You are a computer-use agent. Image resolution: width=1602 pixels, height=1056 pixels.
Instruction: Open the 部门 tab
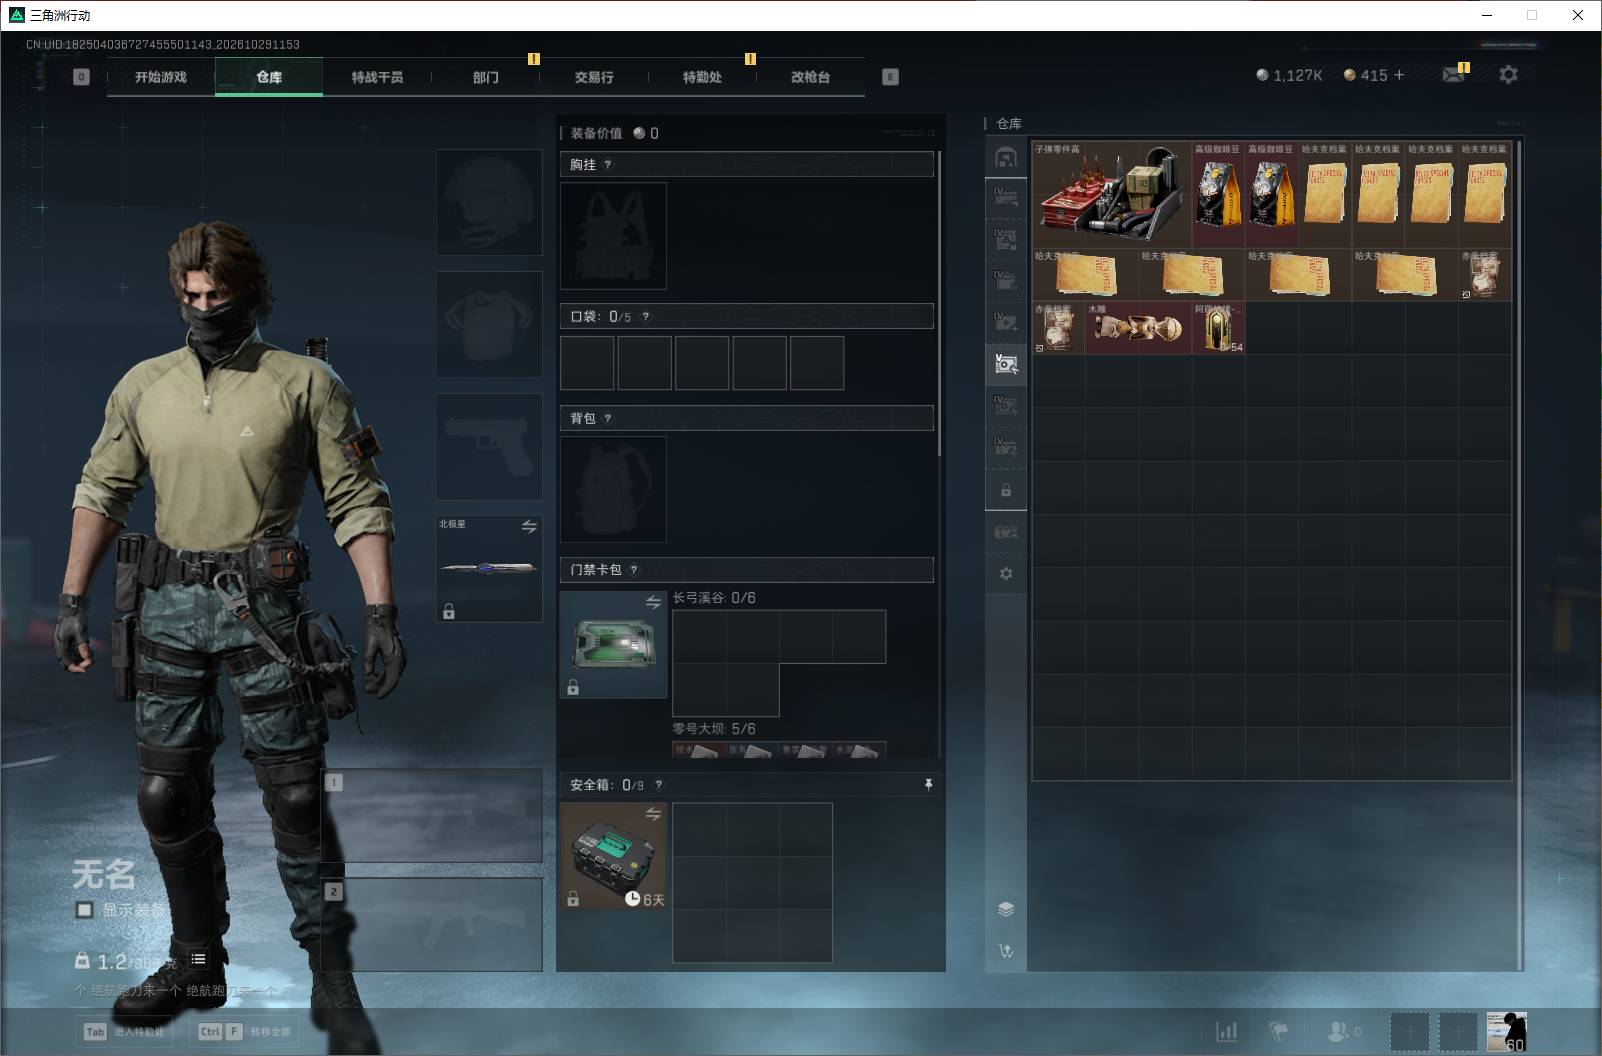coord(486,77)
